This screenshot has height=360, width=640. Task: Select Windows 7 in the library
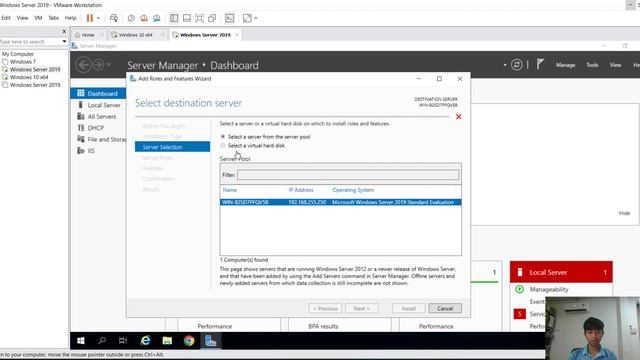[23, 62]
